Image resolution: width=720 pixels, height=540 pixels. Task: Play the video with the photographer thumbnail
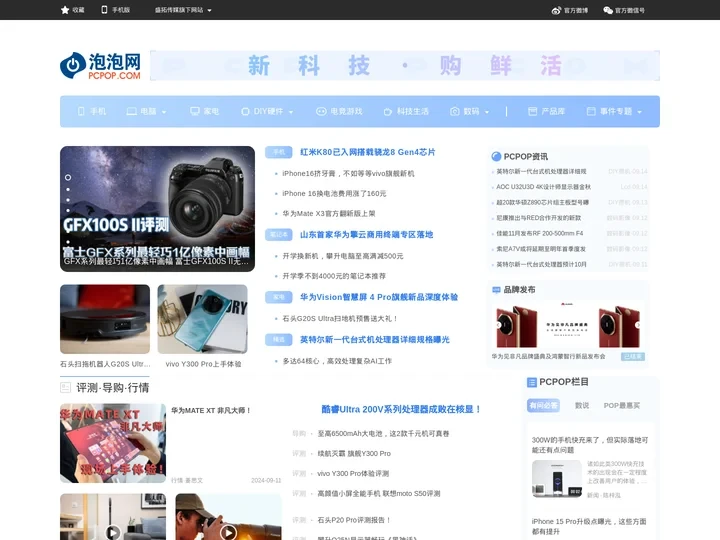tap(228, 532)
